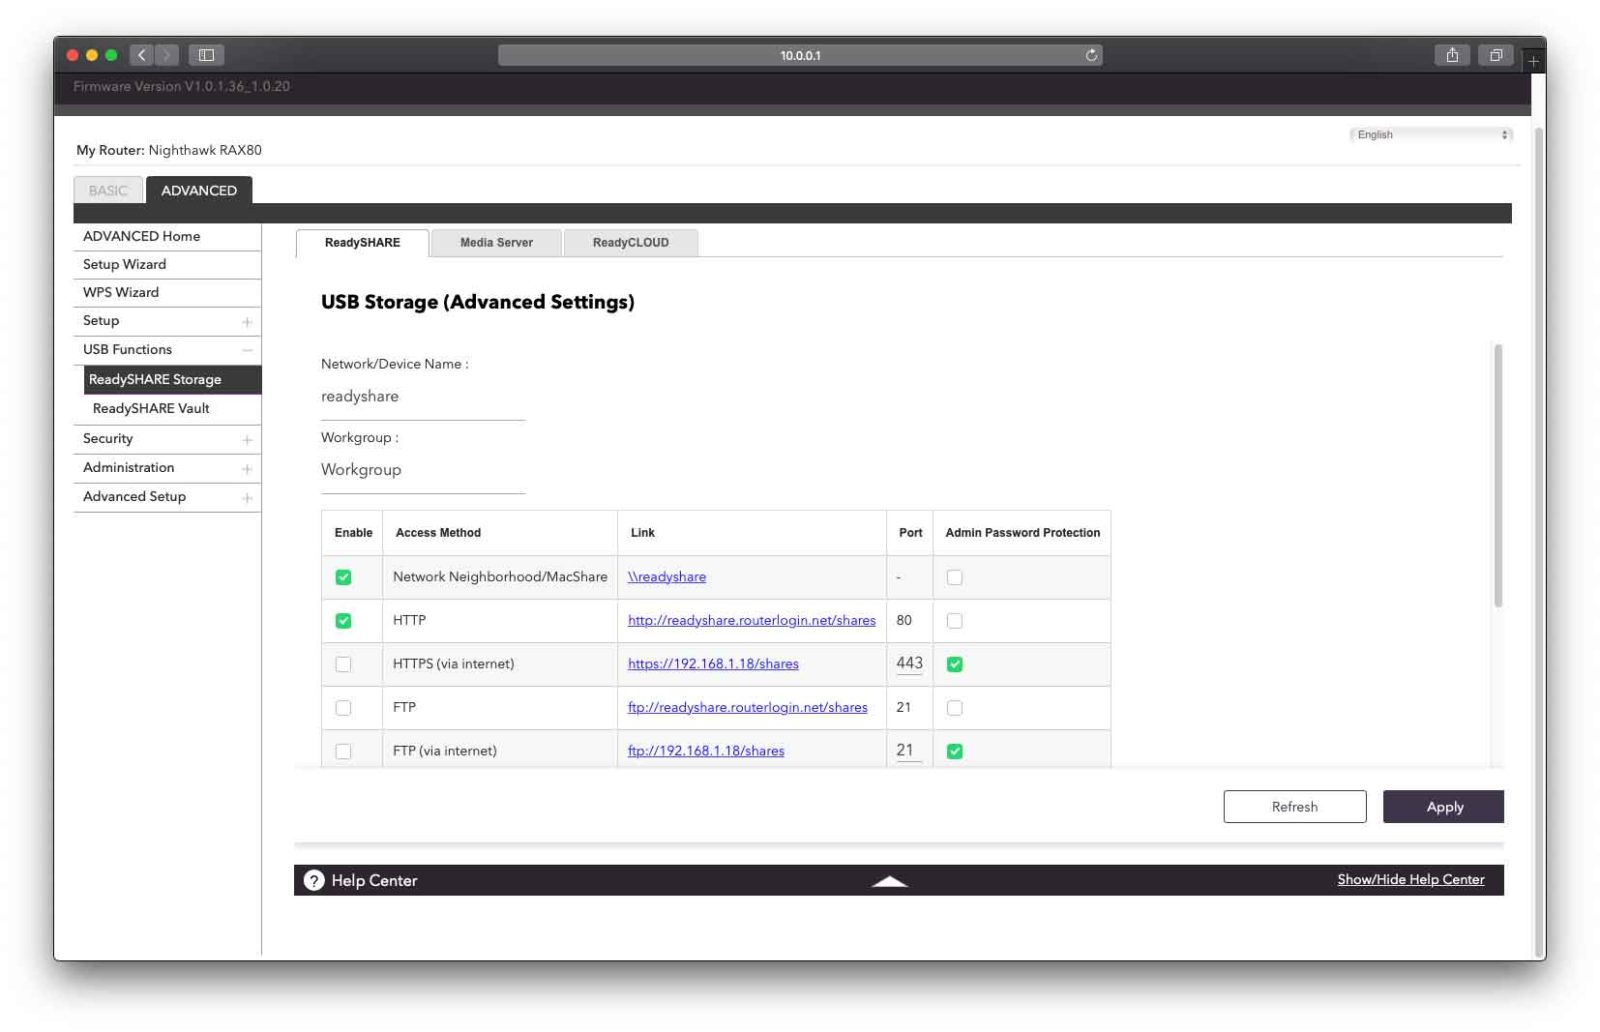This screenshot has width=1600, height=1032.
Task: Disable the HTTP access method checkbox
Action: point(343,621)
